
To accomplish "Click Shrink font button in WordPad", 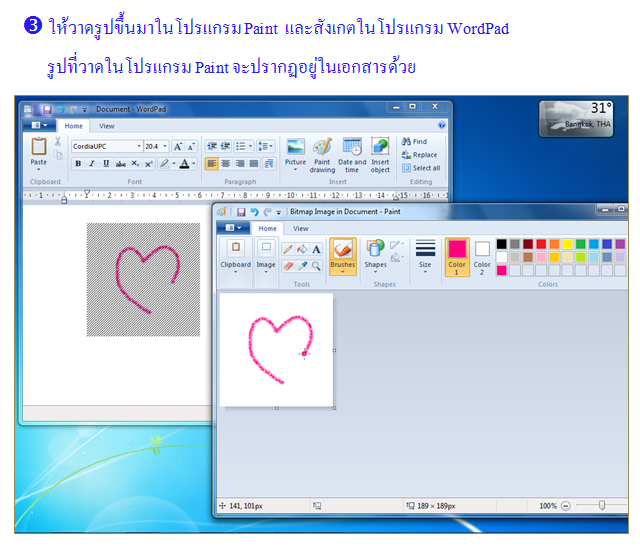I will pyautogui.click(x=191, y=146).
